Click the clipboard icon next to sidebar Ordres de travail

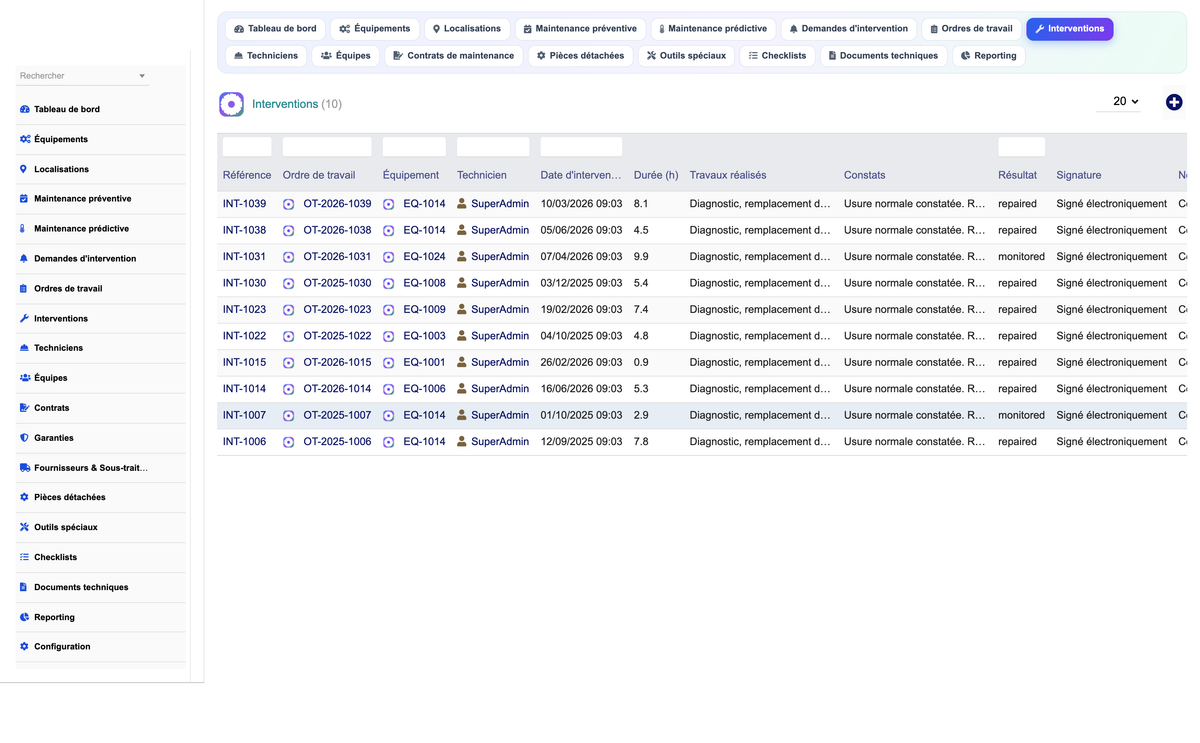pyautogui.click(x=24, y=289)
